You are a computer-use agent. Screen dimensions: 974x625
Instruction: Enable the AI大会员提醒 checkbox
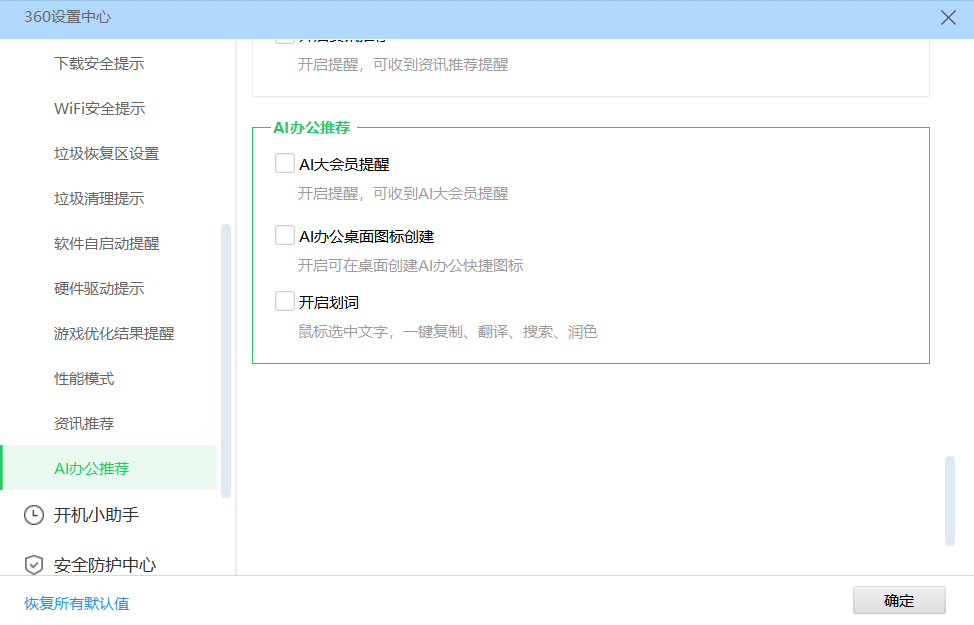pyautogui.click(x=284, y=163)
